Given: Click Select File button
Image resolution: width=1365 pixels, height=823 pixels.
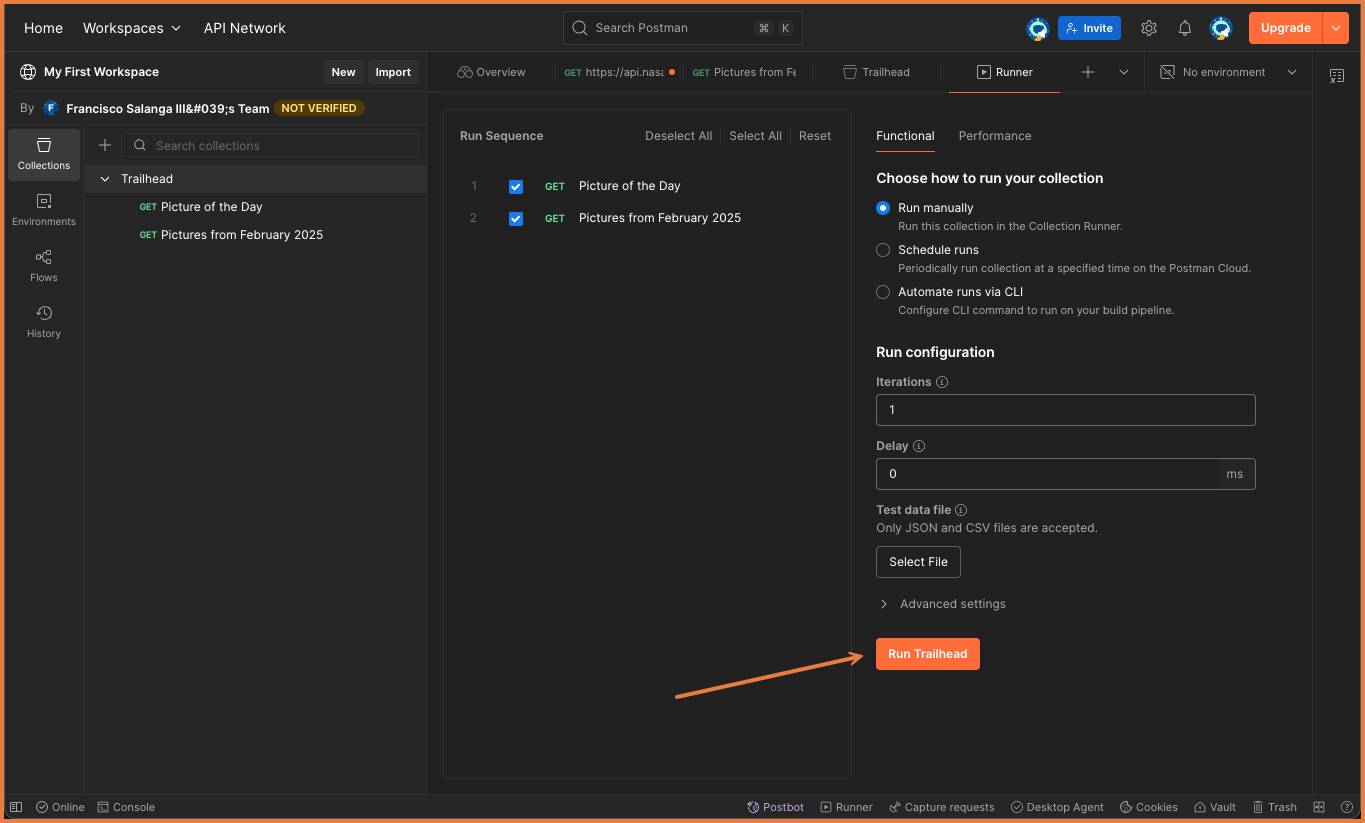Looking at the screenshot, I should (x=918, y=562).
